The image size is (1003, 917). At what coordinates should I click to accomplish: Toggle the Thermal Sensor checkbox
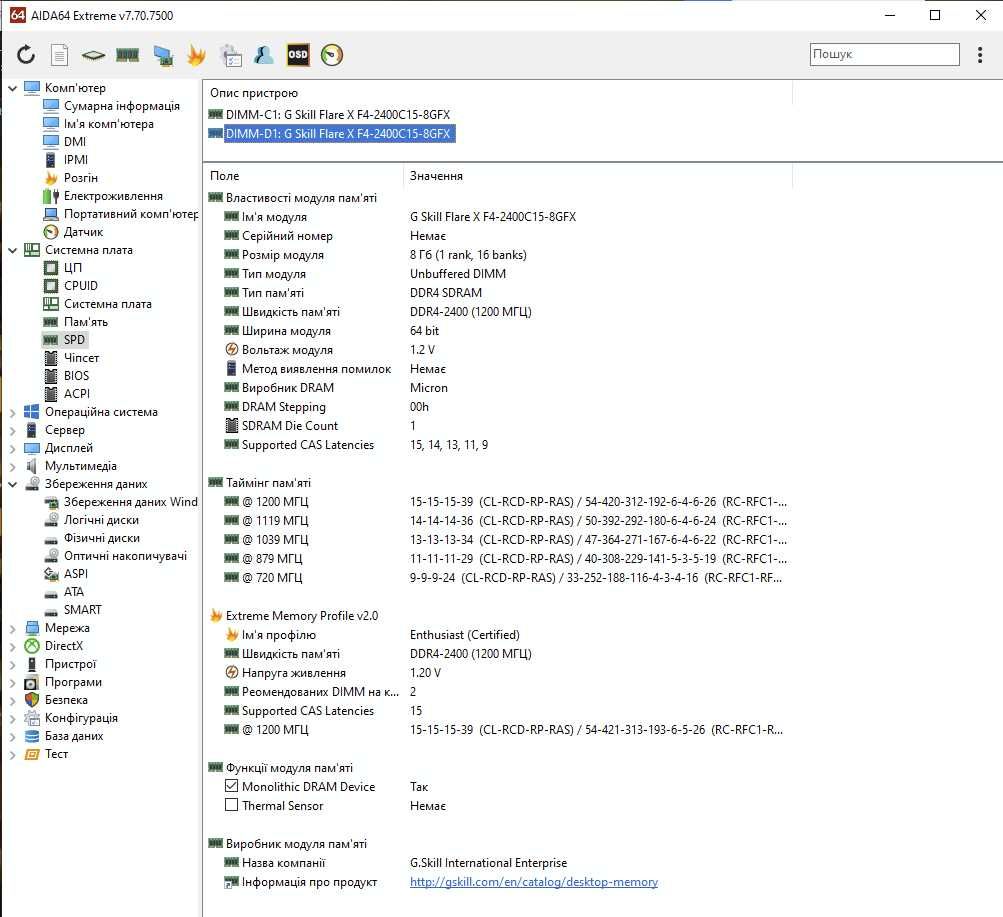click(232, 805)
